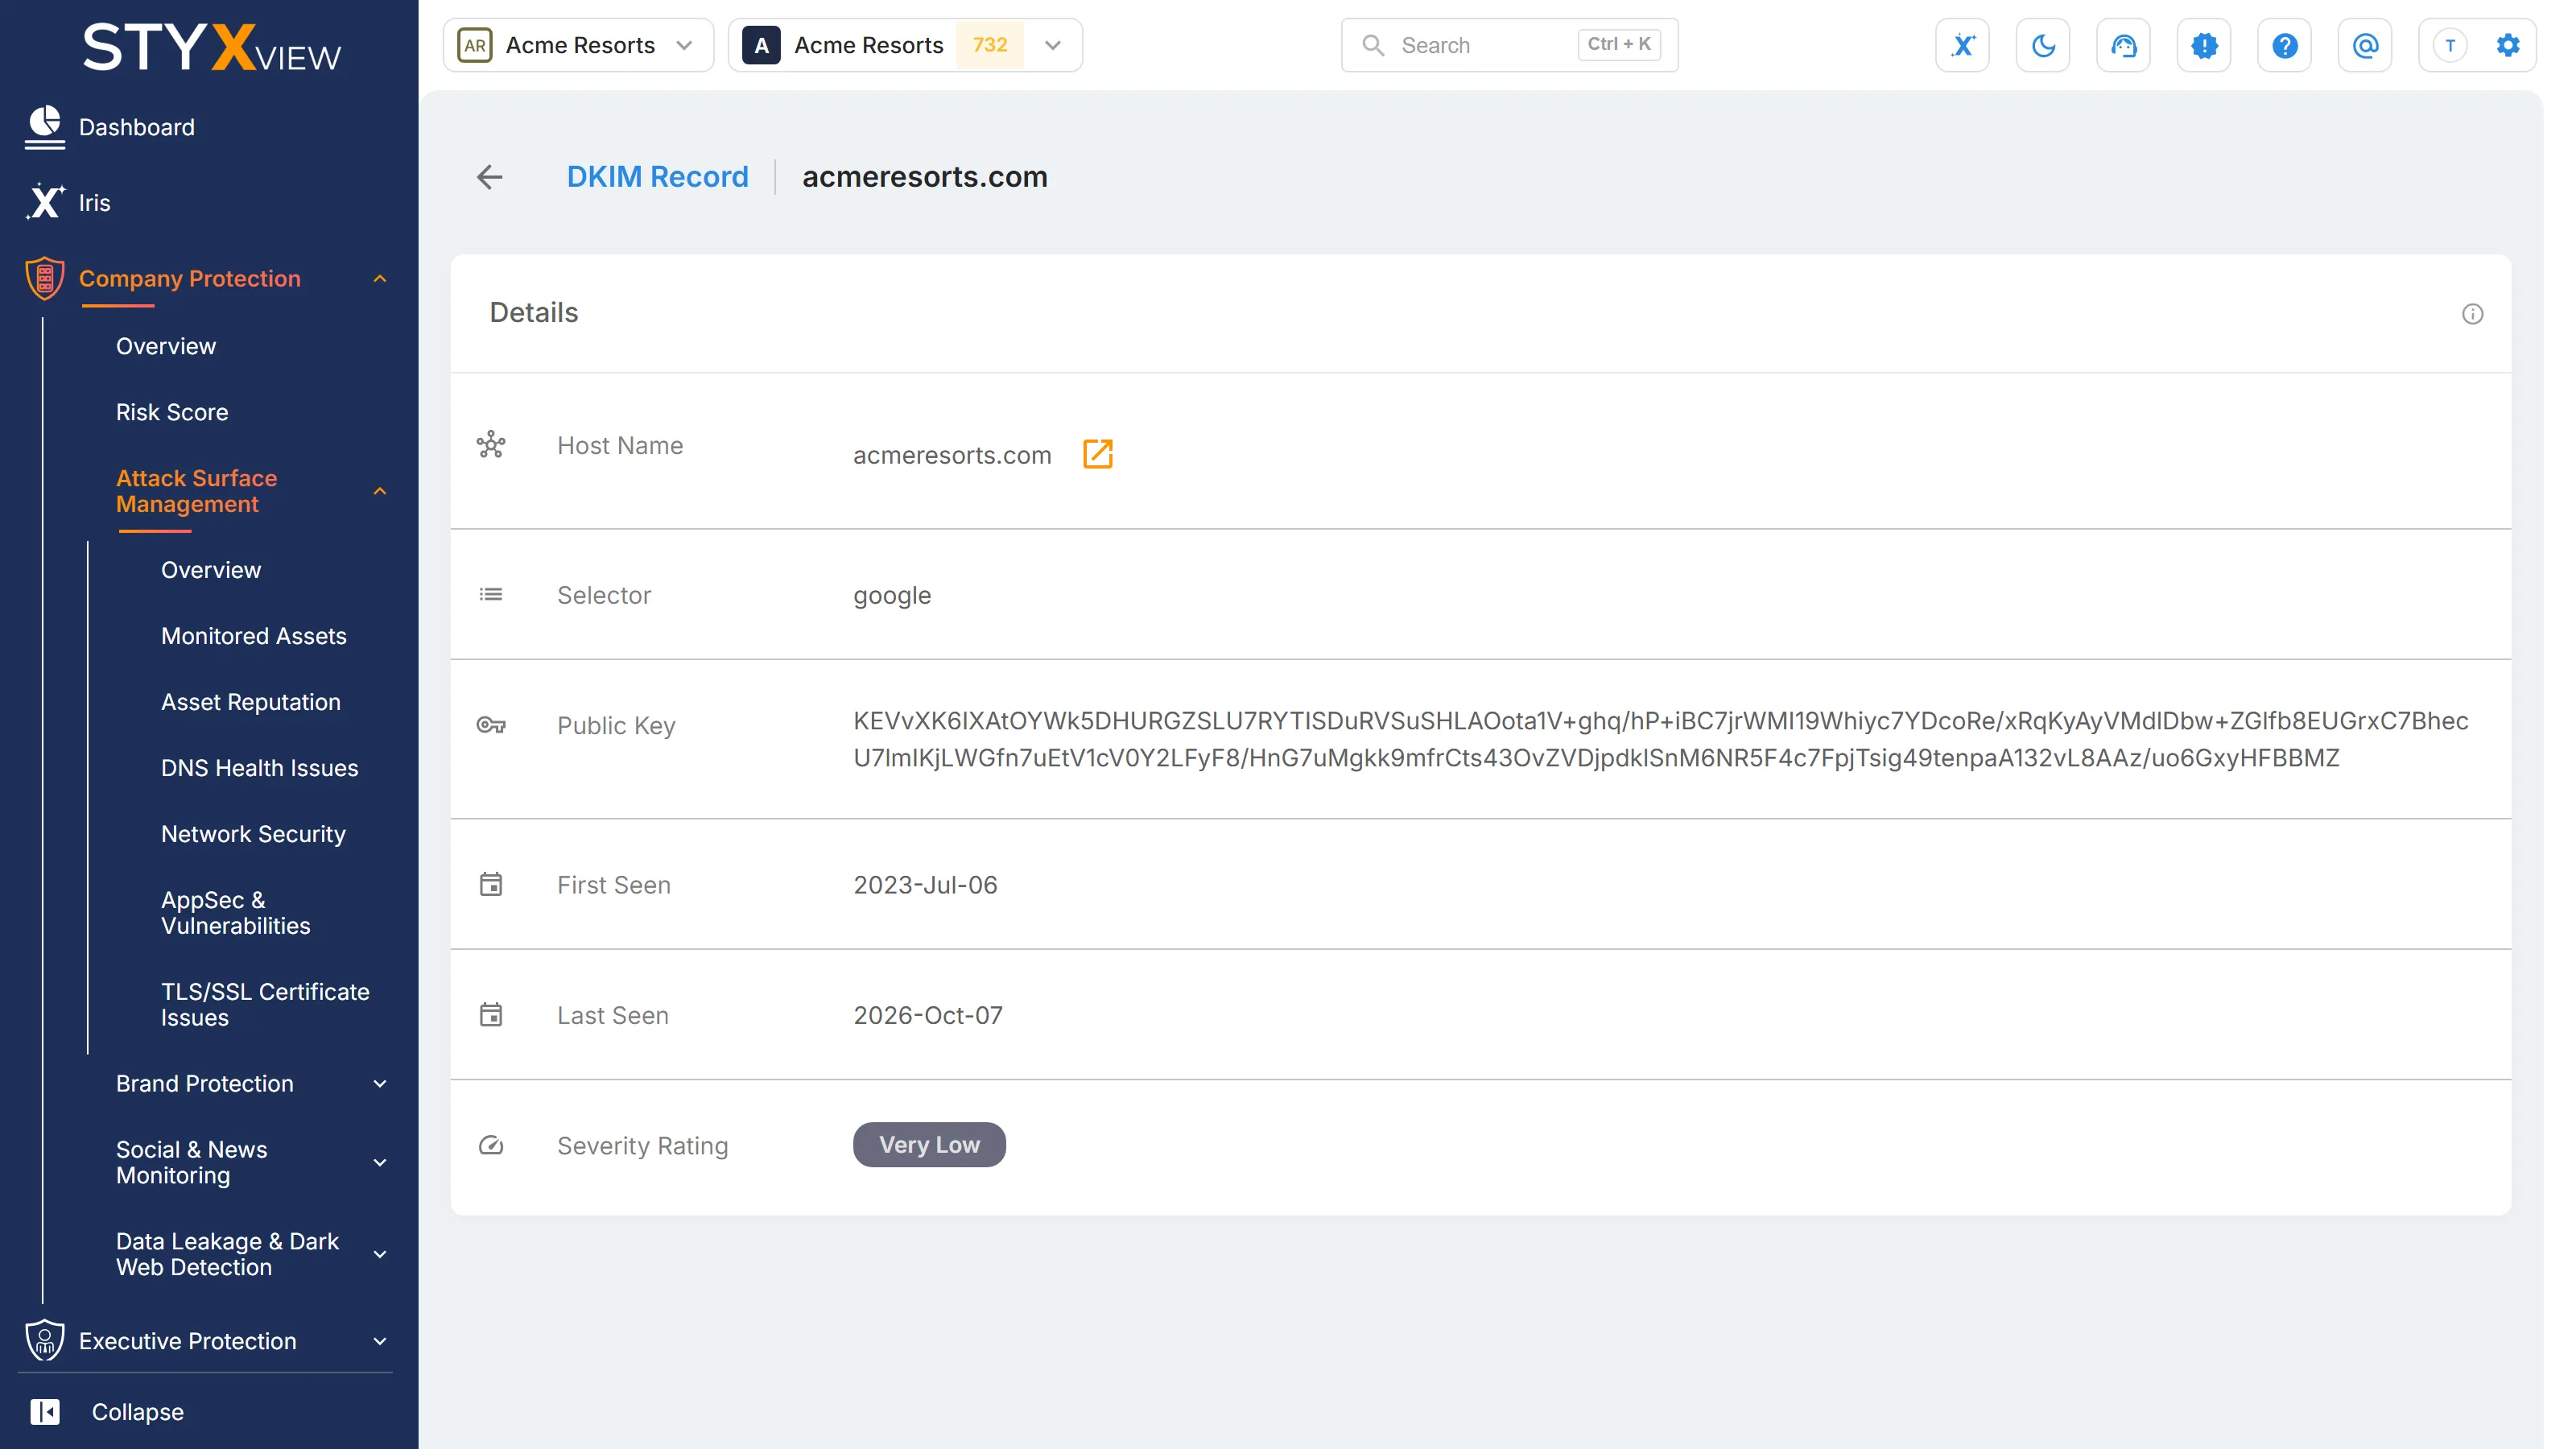The image size is (2576, 1449).
Task: Go to Dashboard in sidebar
Action: pos(136,127)
